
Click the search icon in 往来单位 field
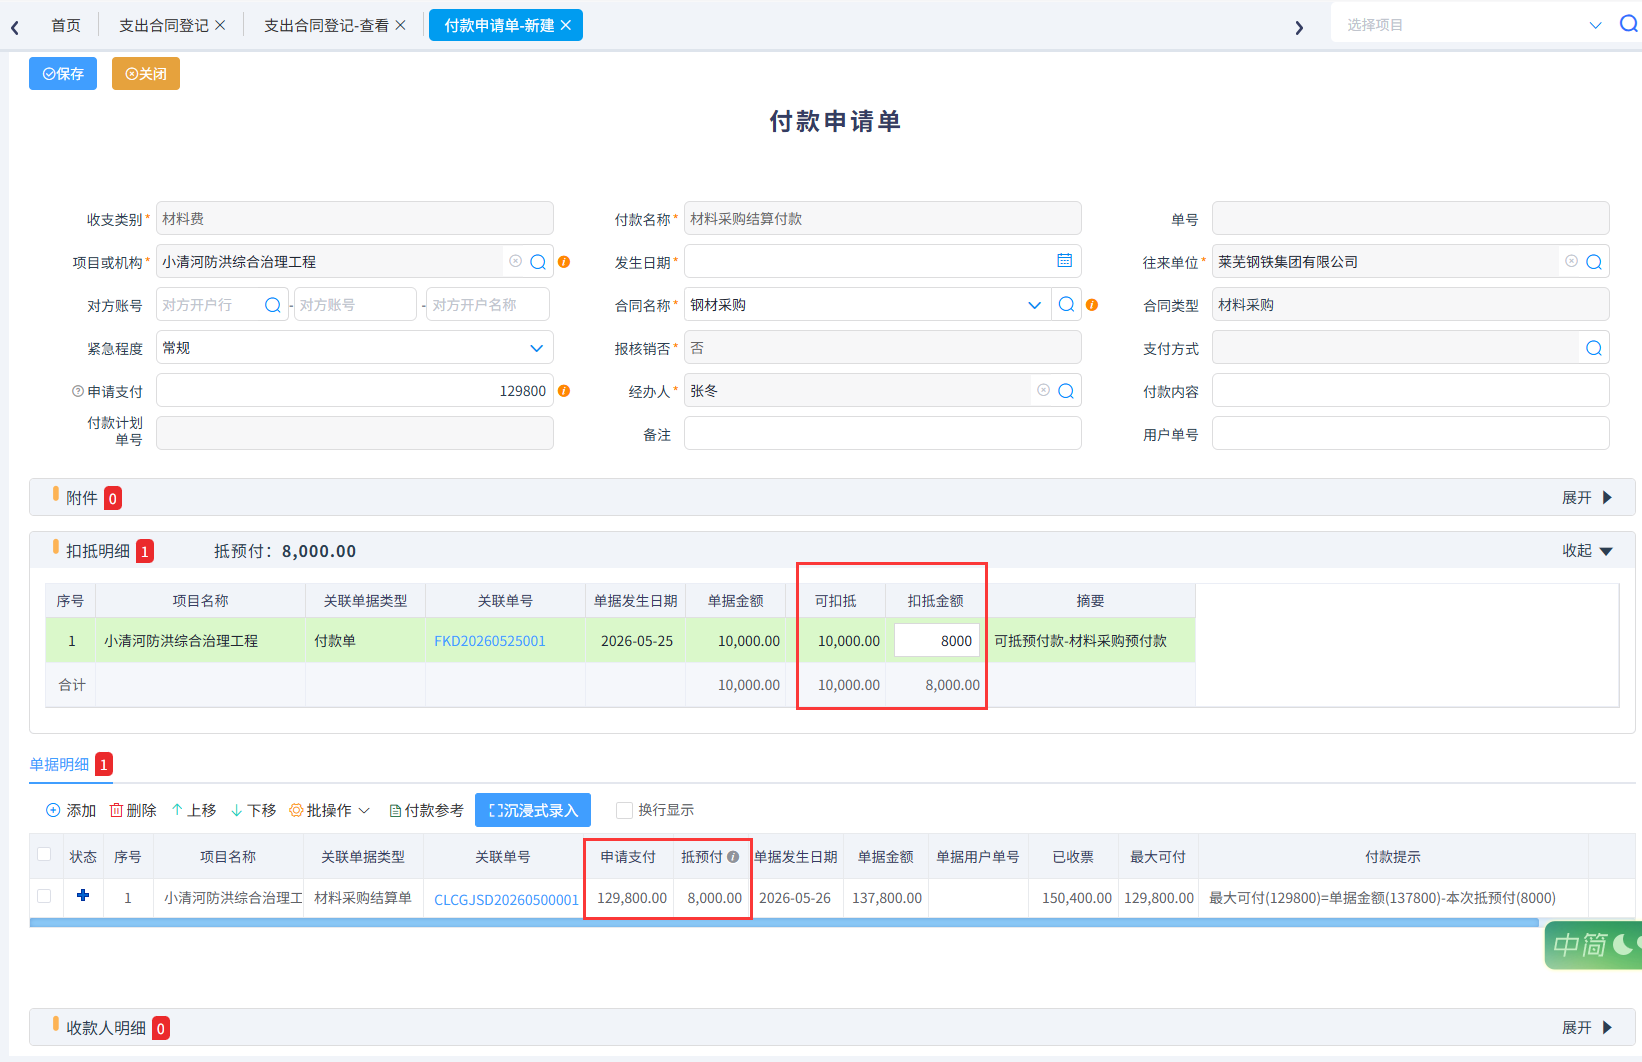click(x=1594, y=262)
